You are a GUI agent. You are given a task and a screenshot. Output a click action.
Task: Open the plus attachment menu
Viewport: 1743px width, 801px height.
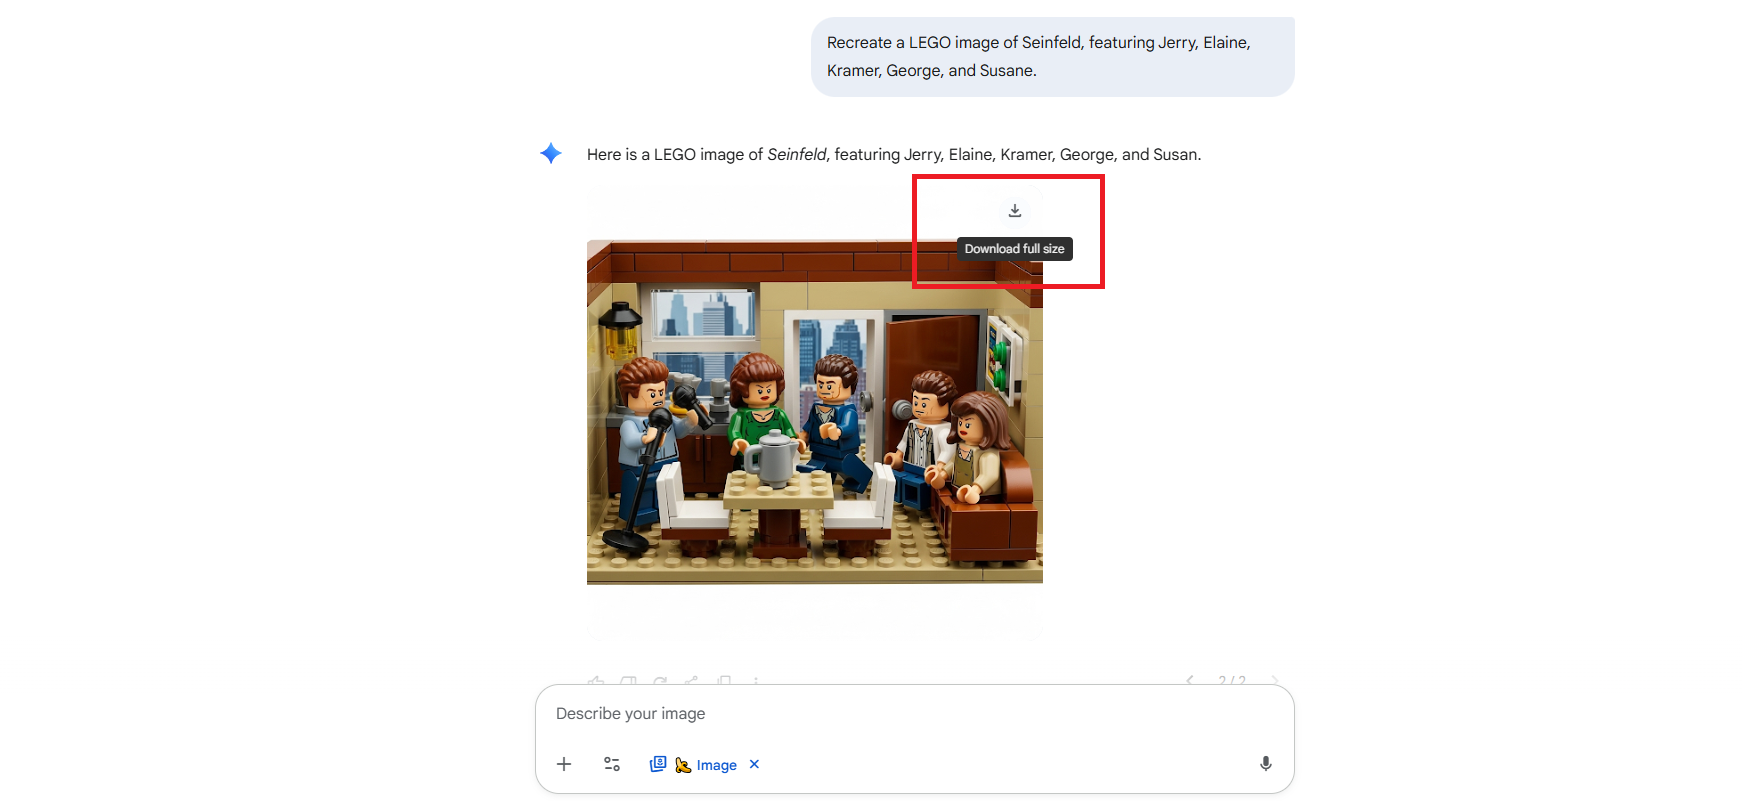pyautogui.click(x=564, y=764)
